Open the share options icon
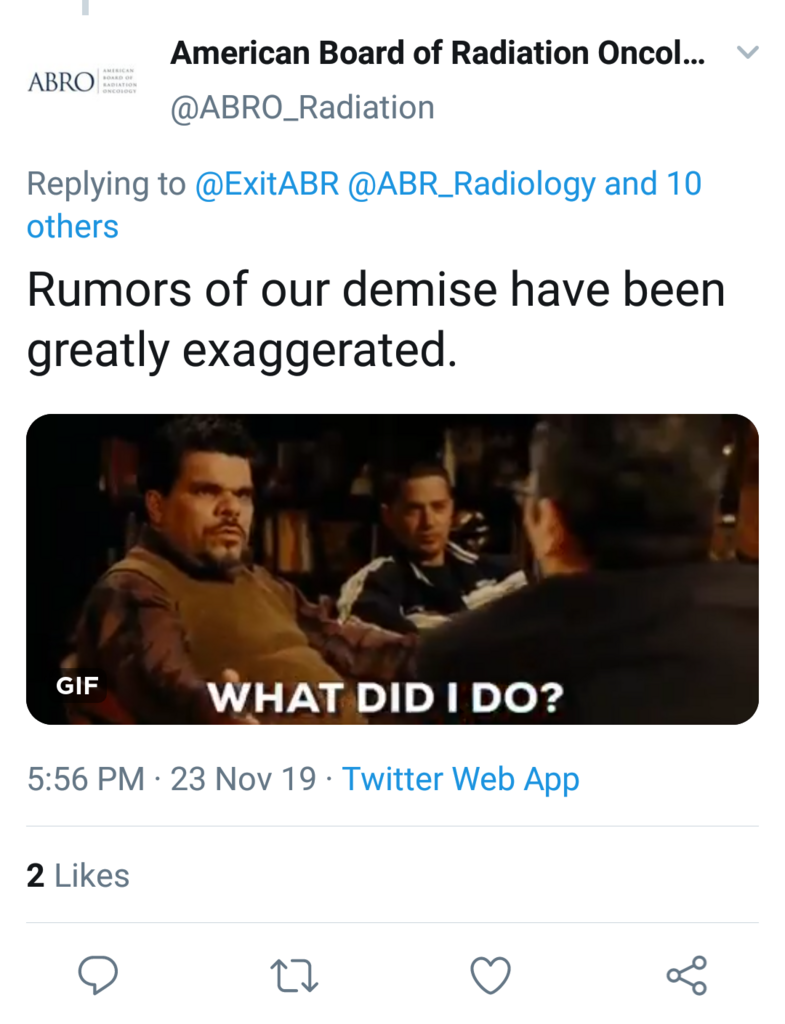This screenshot has width=785, height=1024. pyautogui.click(x=686, y=975)
